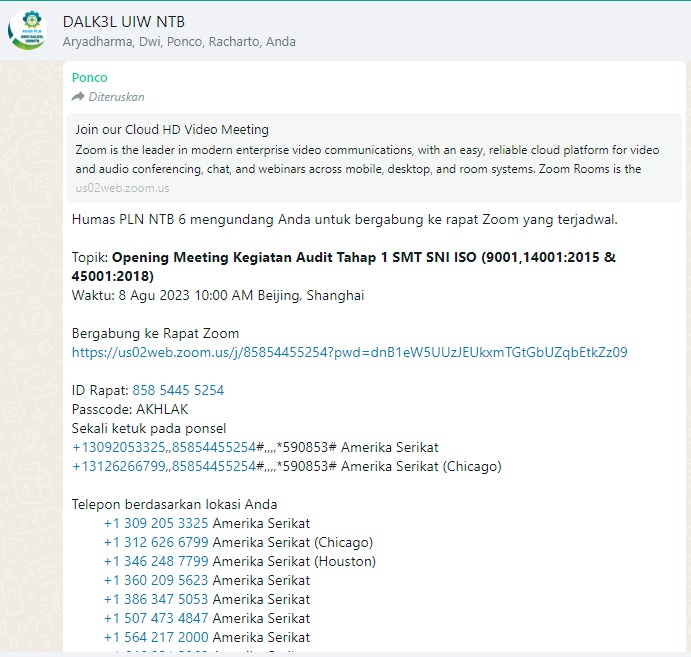Viewport: 691px width, 657px height.
Task: Click meeting ID 858 5445 5254
Action: (178, 390)
